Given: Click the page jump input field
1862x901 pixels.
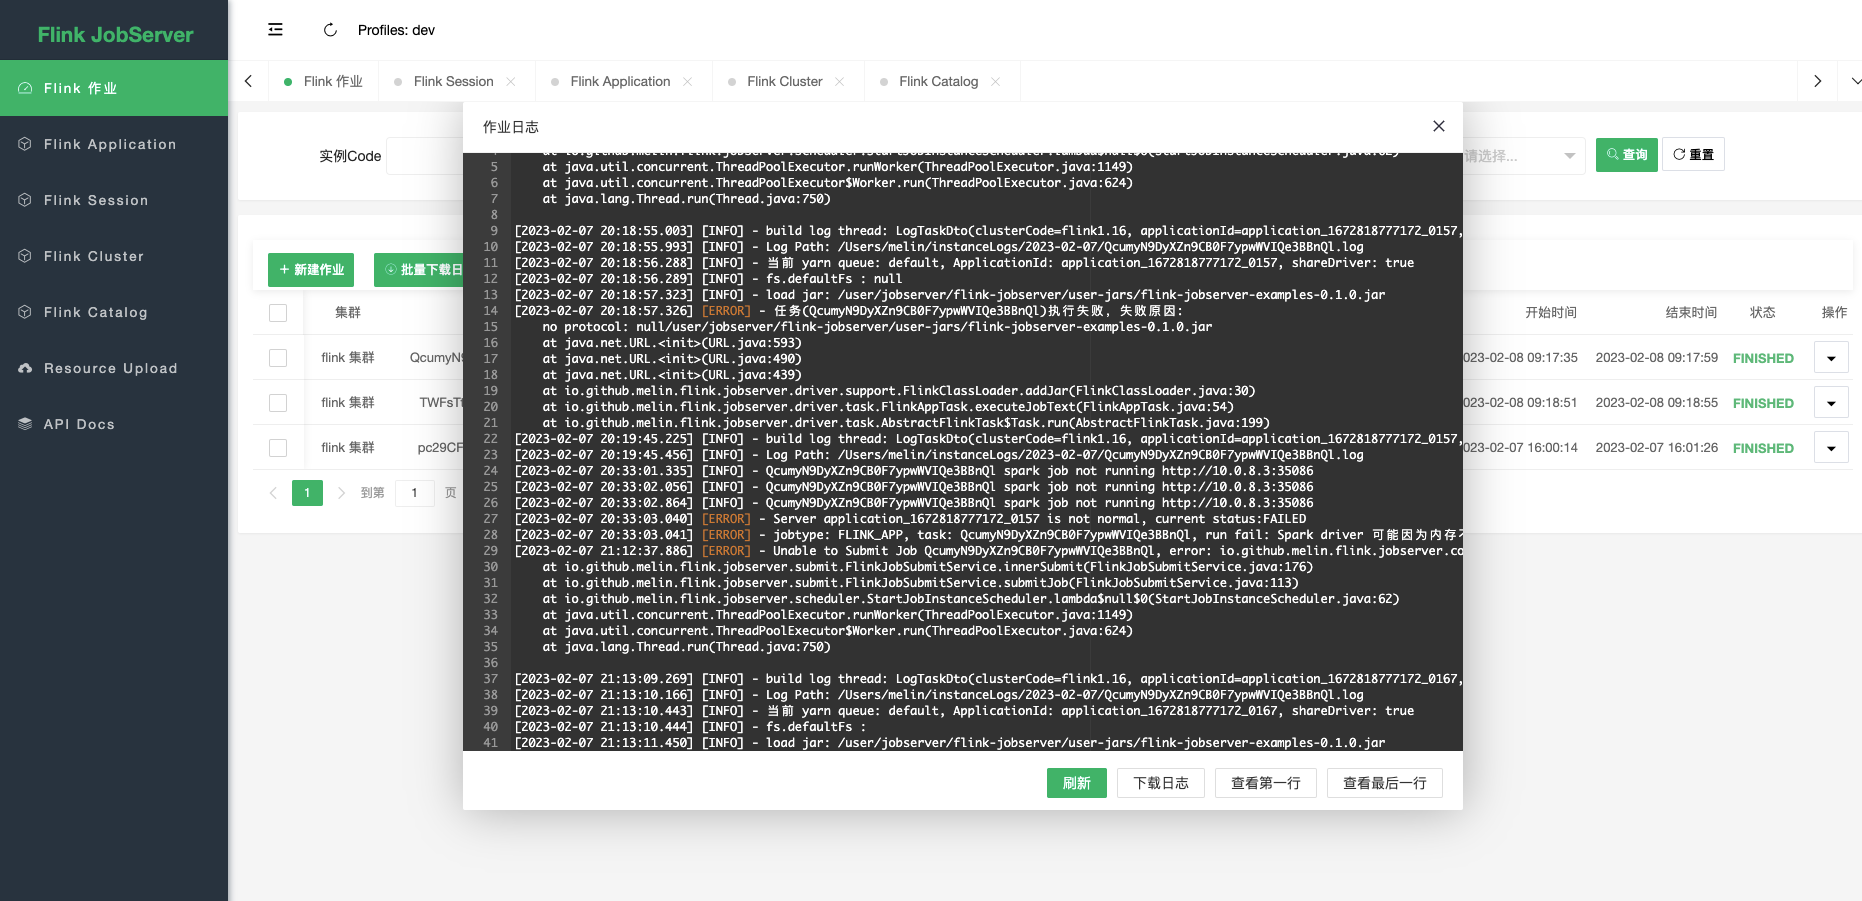Looking at the screenshot, I should tap(414, 493).
